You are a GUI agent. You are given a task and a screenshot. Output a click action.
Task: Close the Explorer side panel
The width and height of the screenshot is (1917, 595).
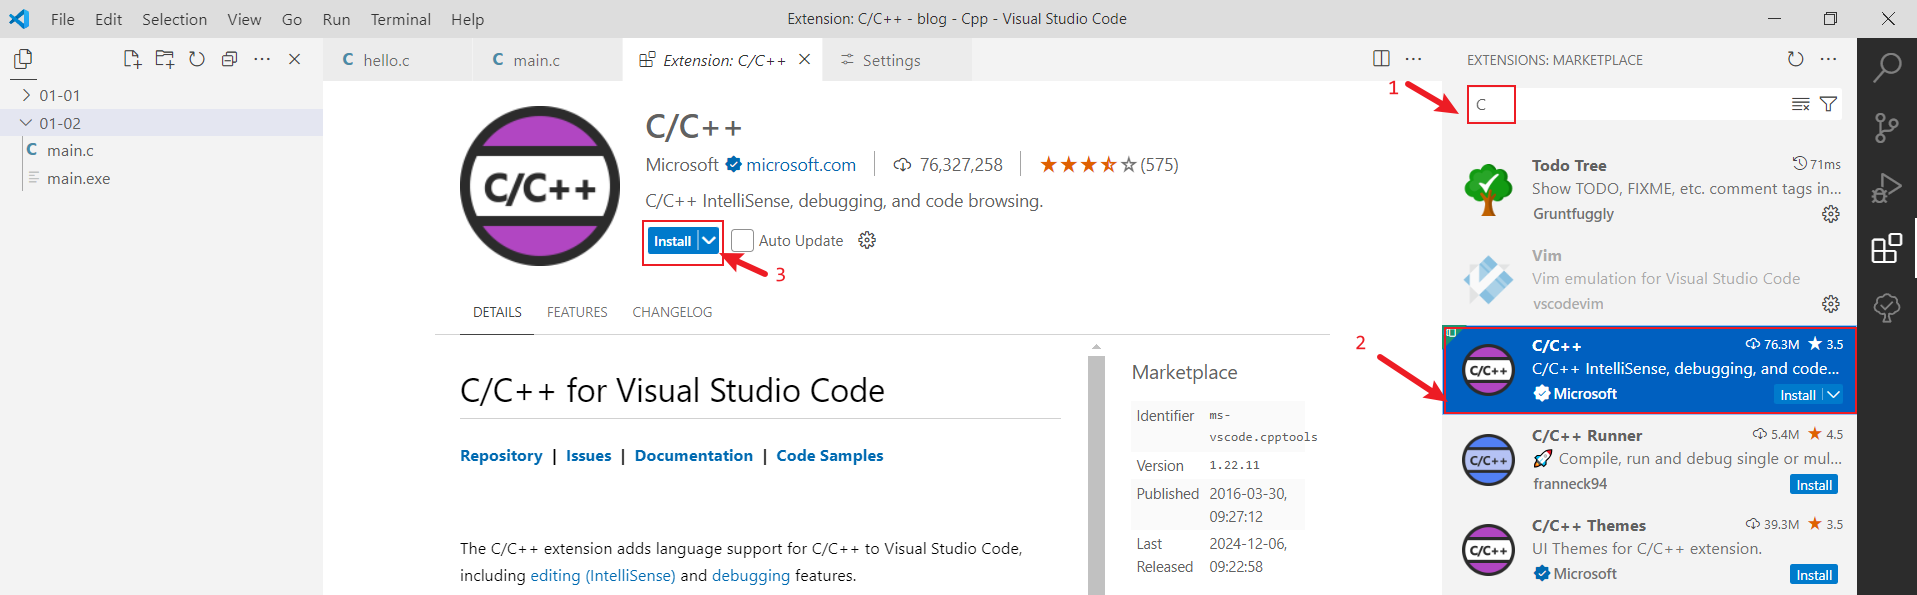(295, 59)
